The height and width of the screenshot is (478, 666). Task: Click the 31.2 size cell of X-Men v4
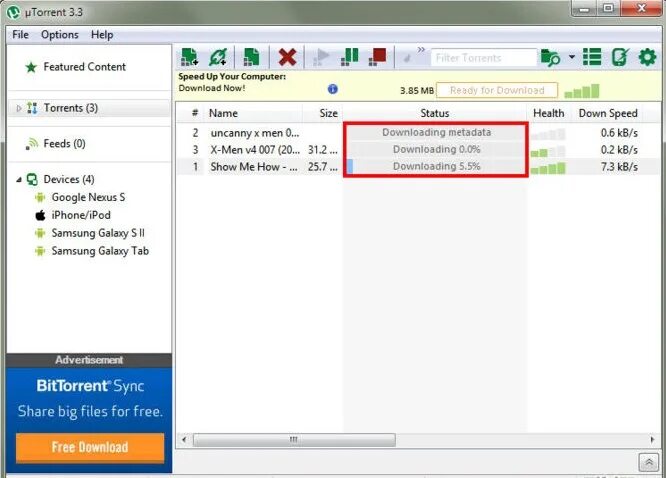323,150
